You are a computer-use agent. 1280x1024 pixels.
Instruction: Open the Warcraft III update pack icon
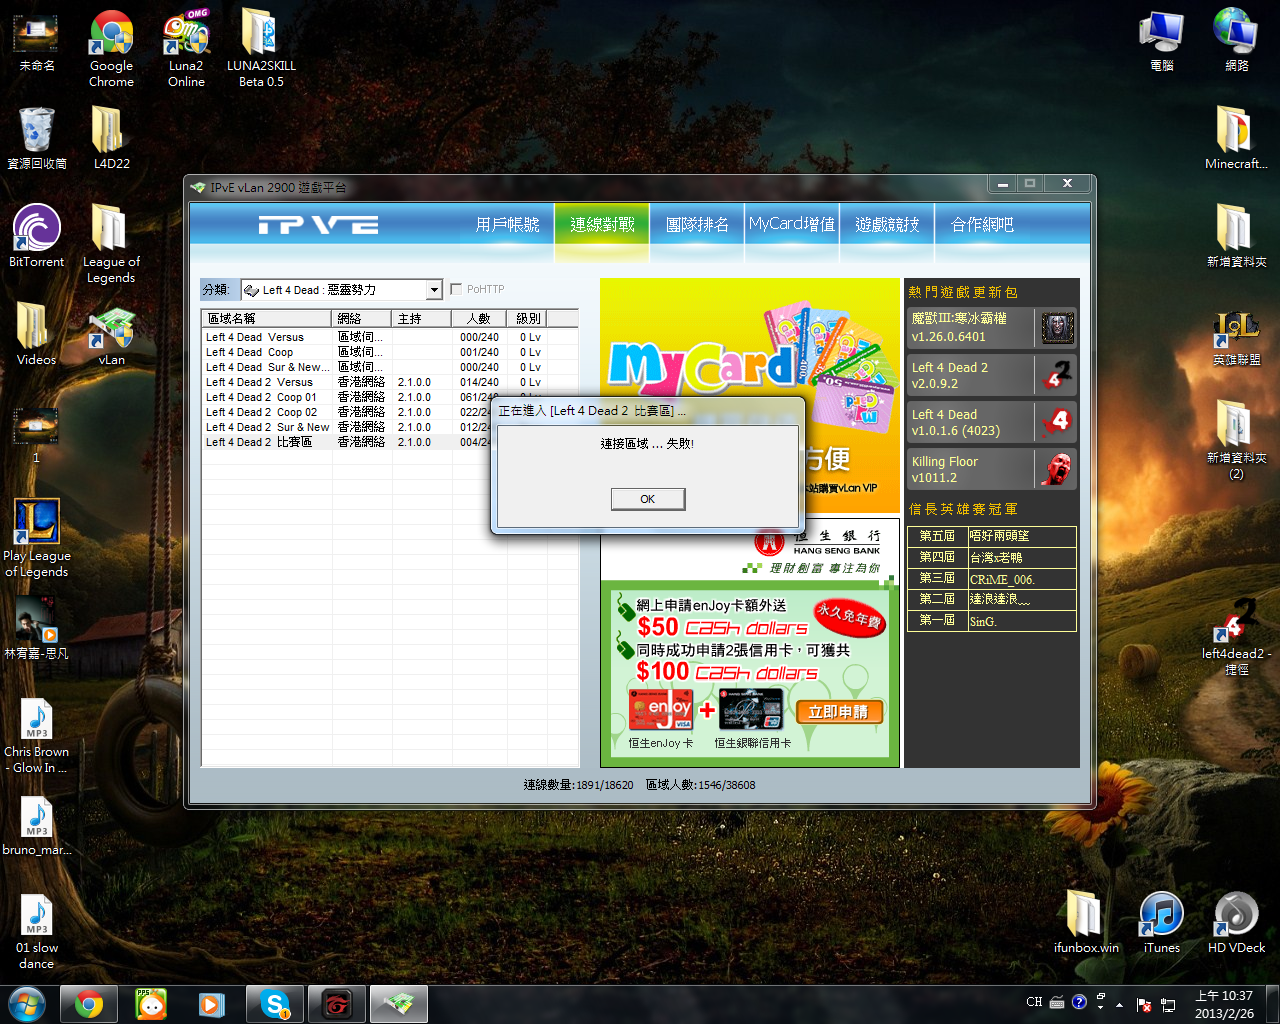coord(1057,327)
